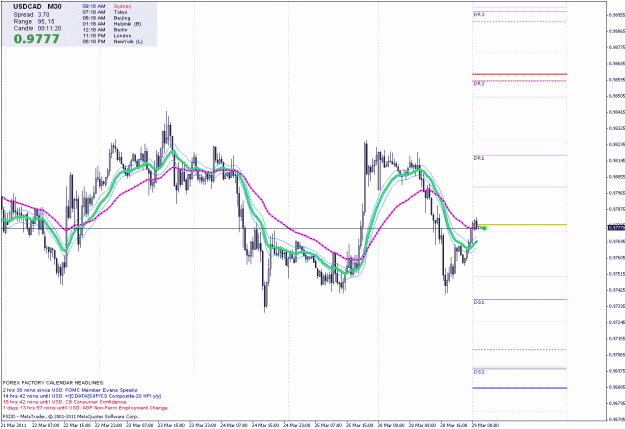Click the 29 Mar 00:00 time axis label
This screenshot has width=625, height=429.
[x=485, y=425]
